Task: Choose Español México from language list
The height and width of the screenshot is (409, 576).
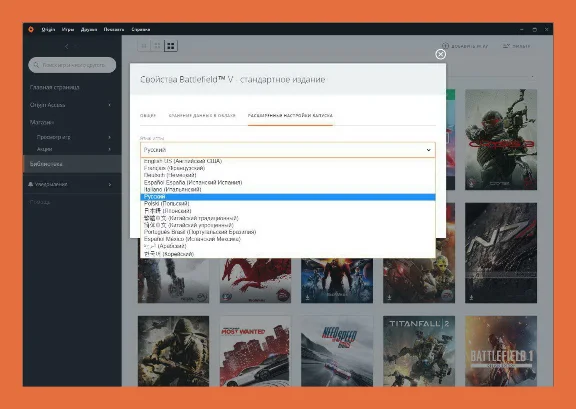Action: coord(288,239)
